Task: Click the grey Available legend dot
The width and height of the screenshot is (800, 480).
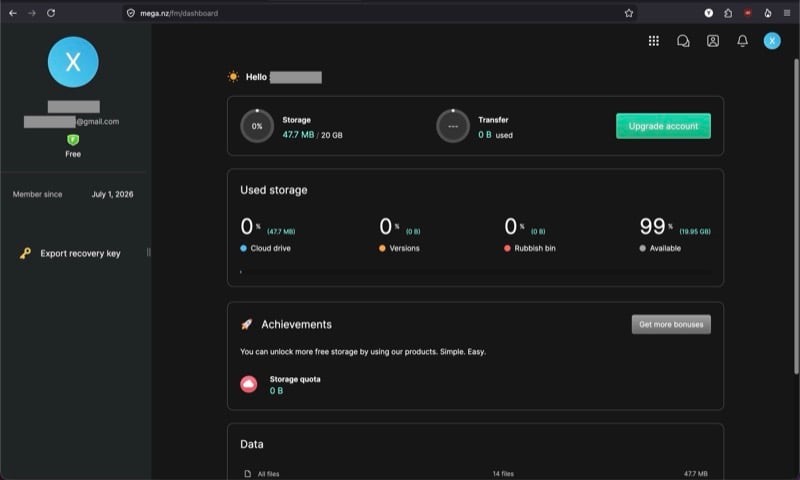Action: coord(642,248)
